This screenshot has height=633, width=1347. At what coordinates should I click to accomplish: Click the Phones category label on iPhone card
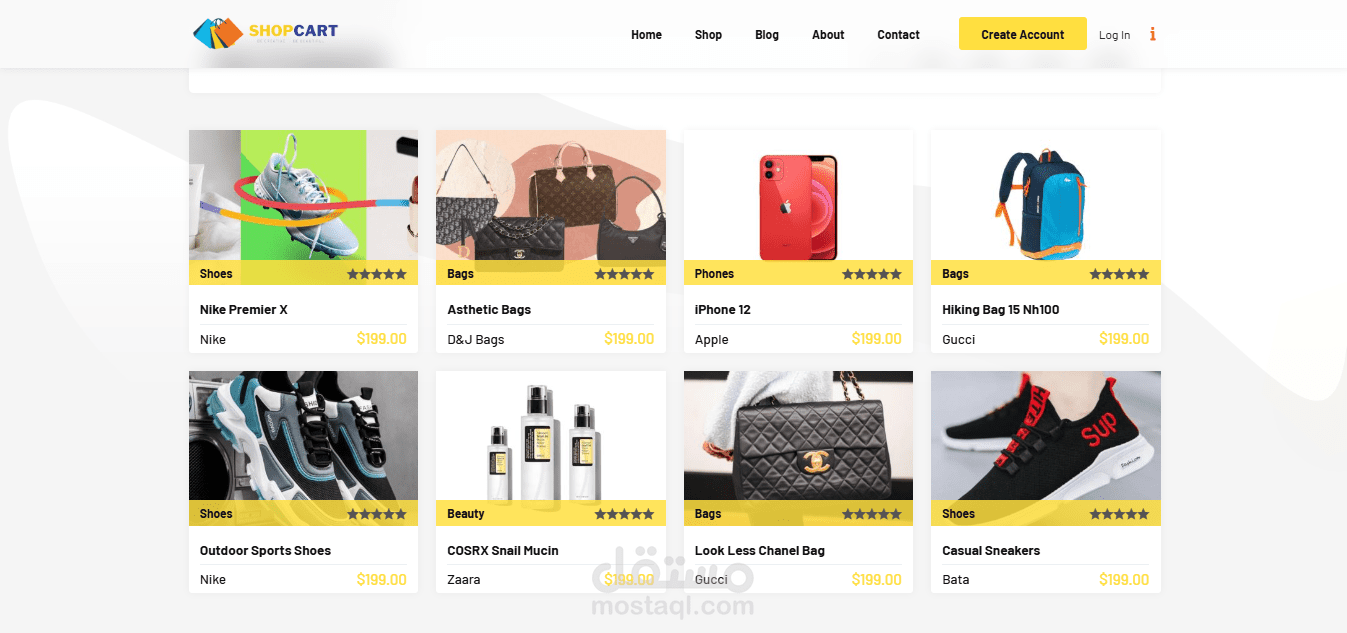714,273
